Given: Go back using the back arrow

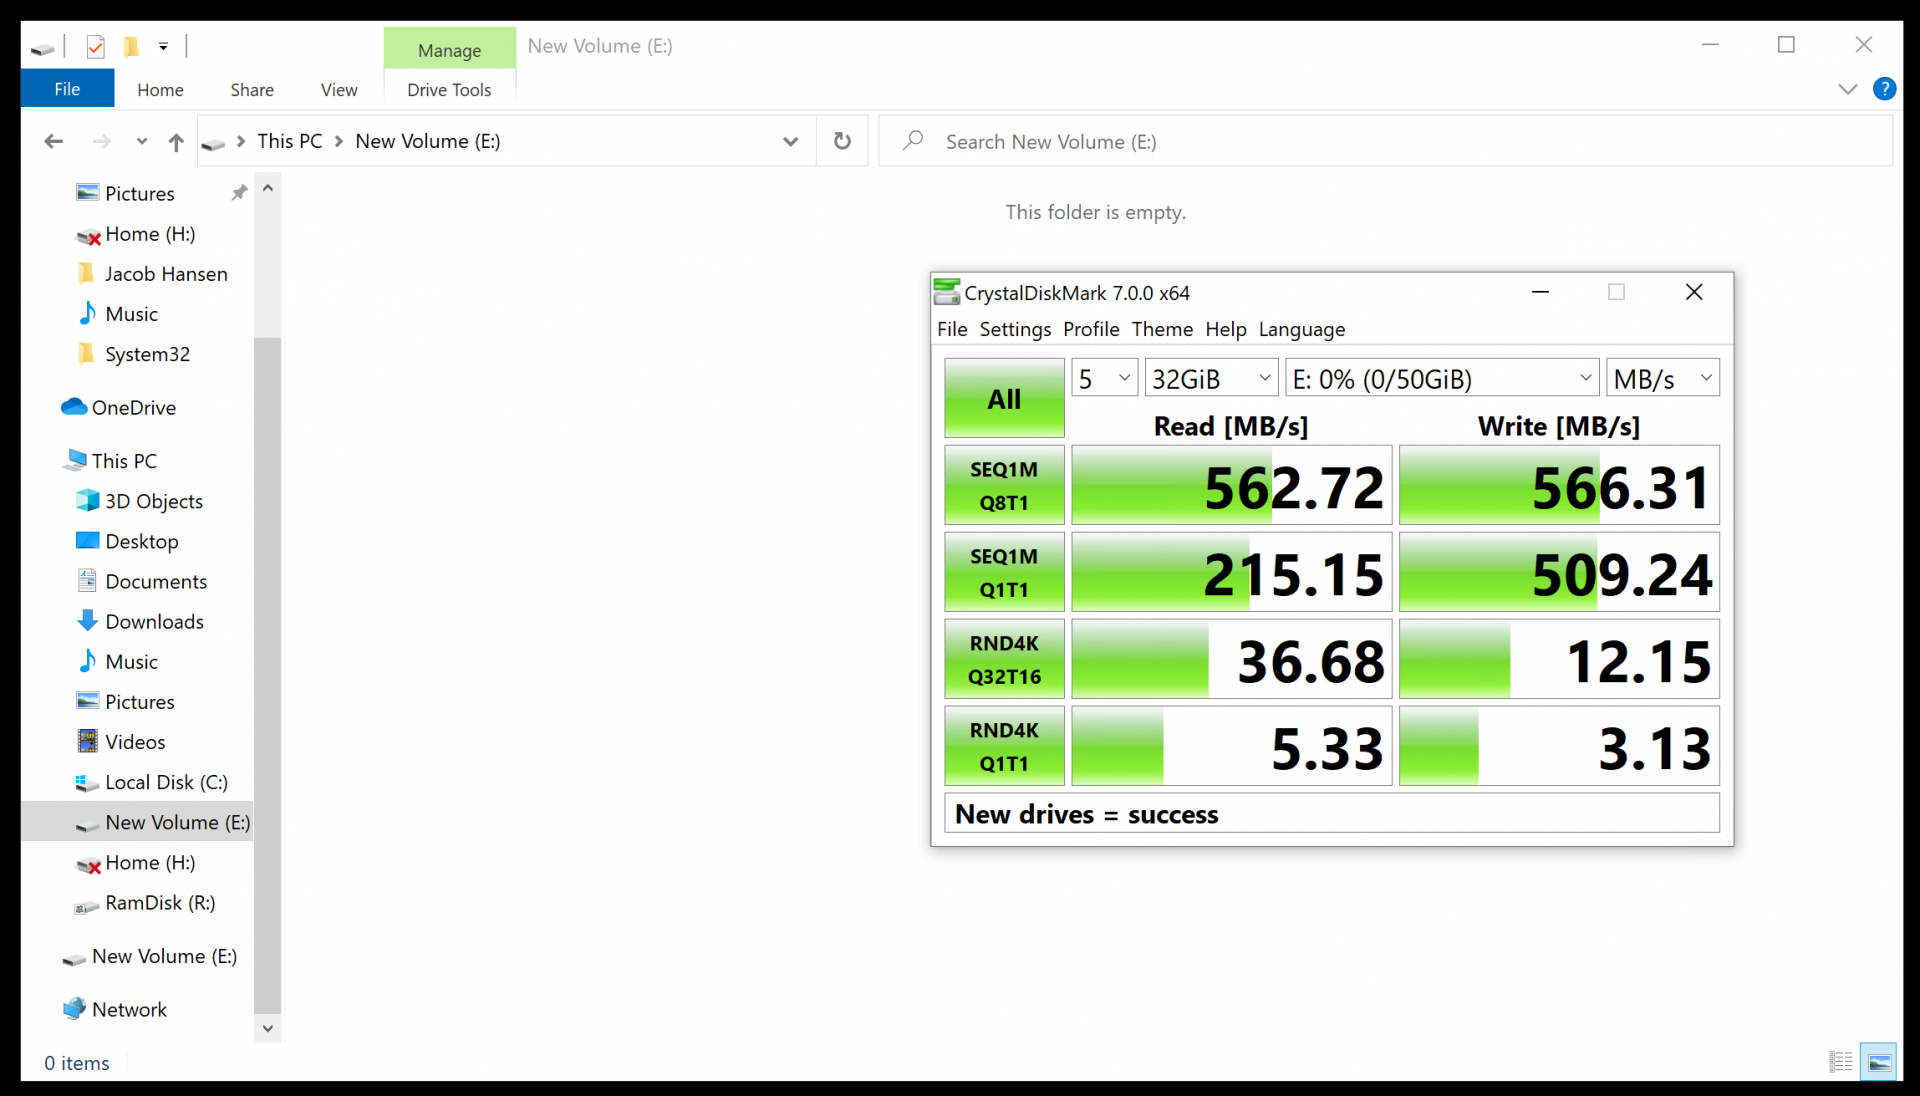Looking at the screenshot, I should [x=53, y=141].
